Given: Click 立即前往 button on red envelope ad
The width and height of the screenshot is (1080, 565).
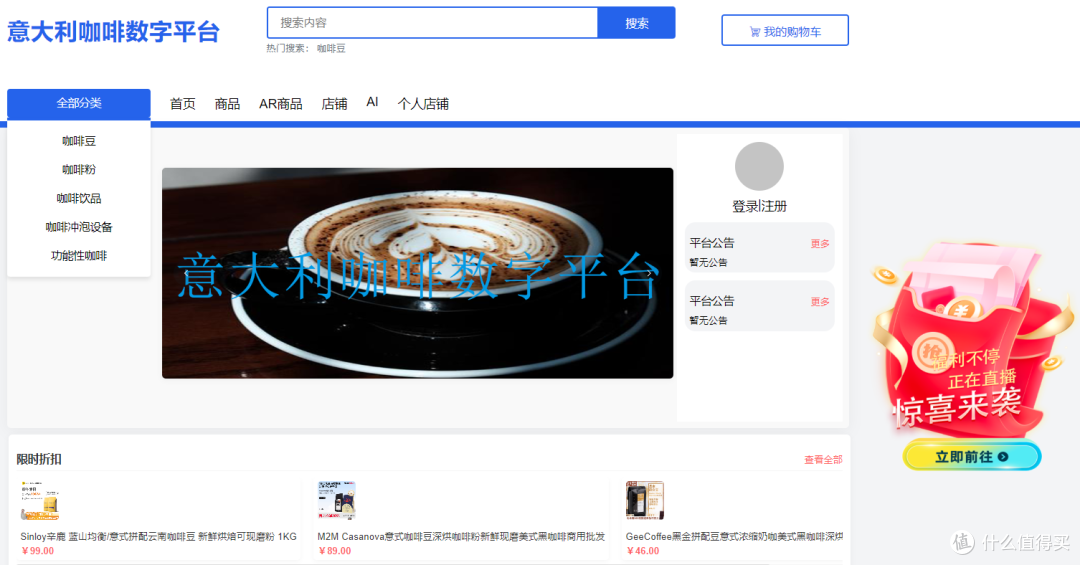Looking at the screenshot, I should tap(972, 456).
